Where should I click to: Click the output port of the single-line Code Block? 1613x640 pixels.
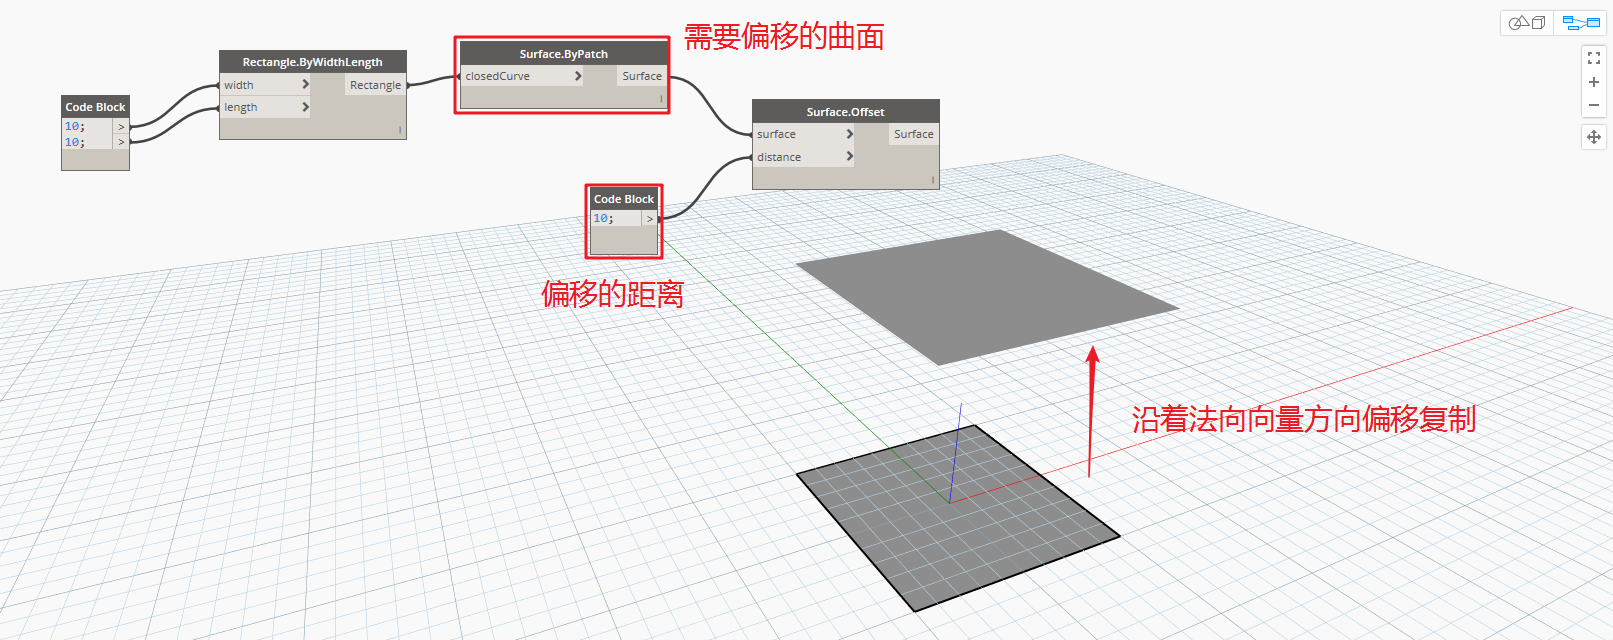point(649,218)
